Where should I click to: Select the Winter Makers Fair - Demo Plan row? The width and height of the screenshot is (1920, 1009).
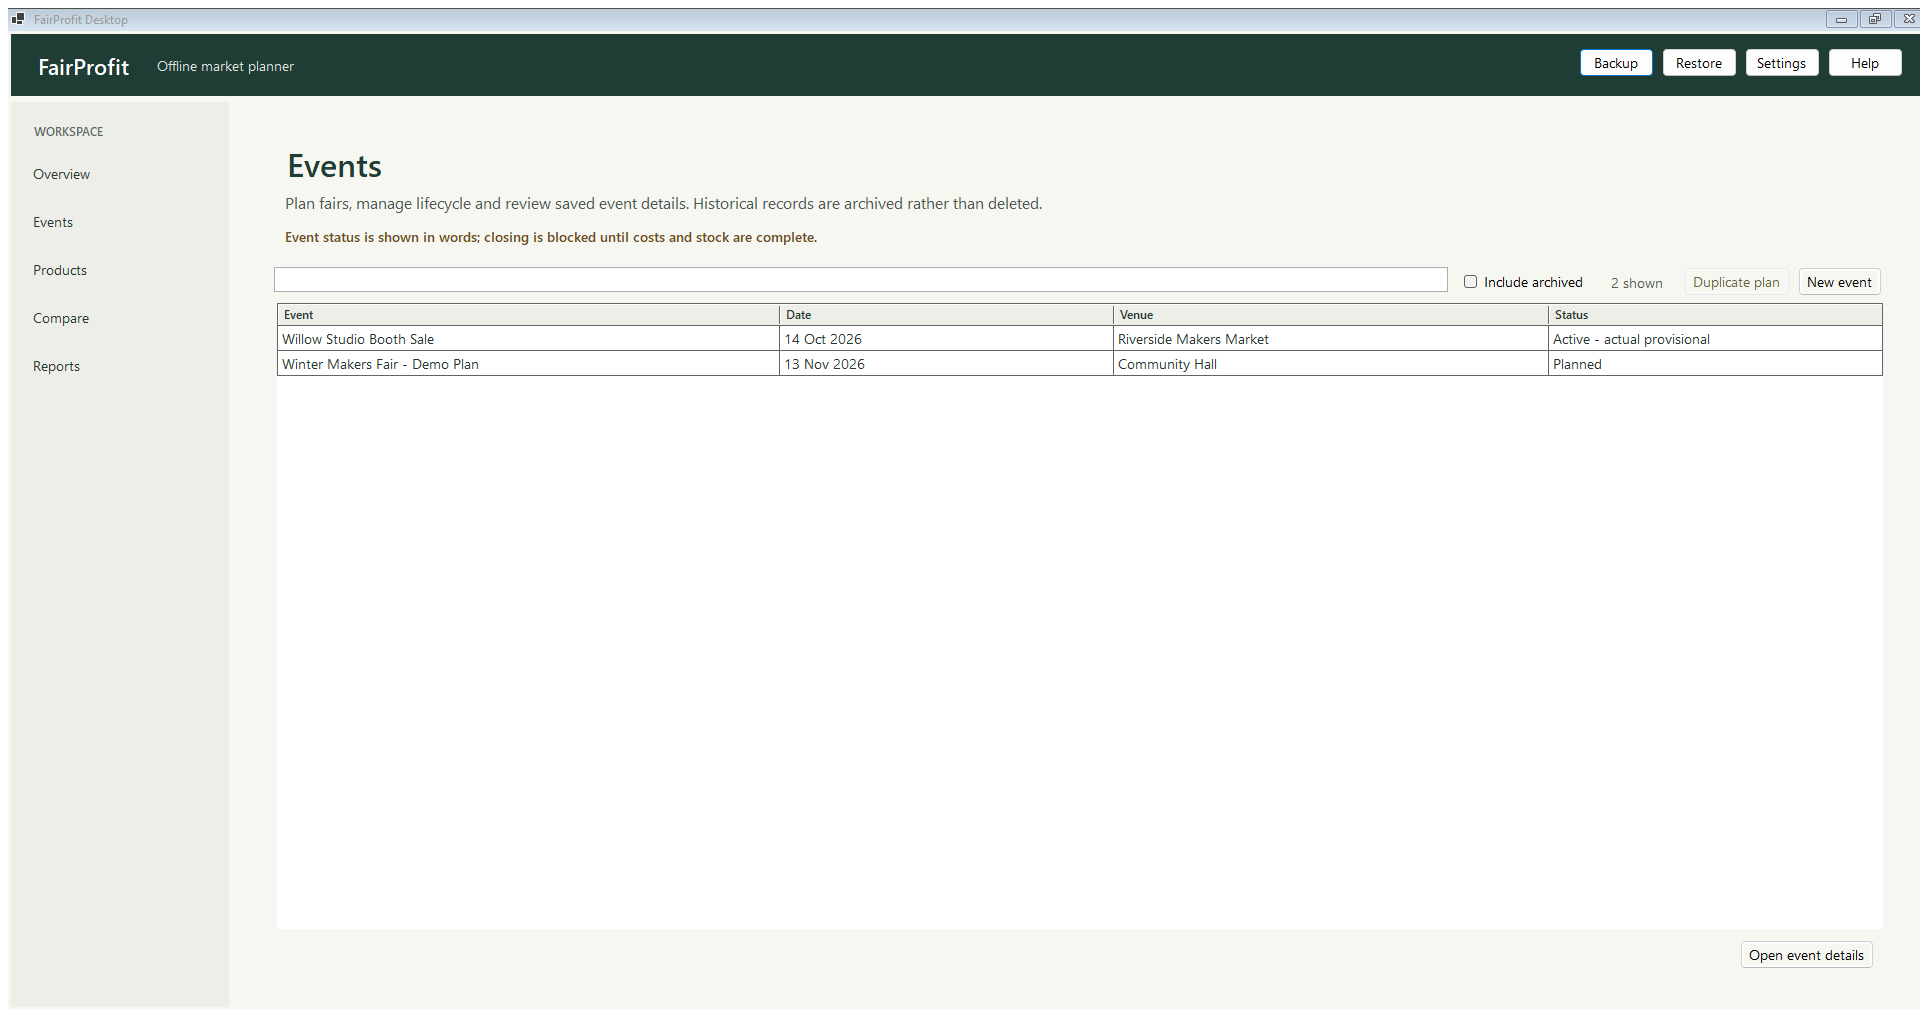click(1079, 364)
